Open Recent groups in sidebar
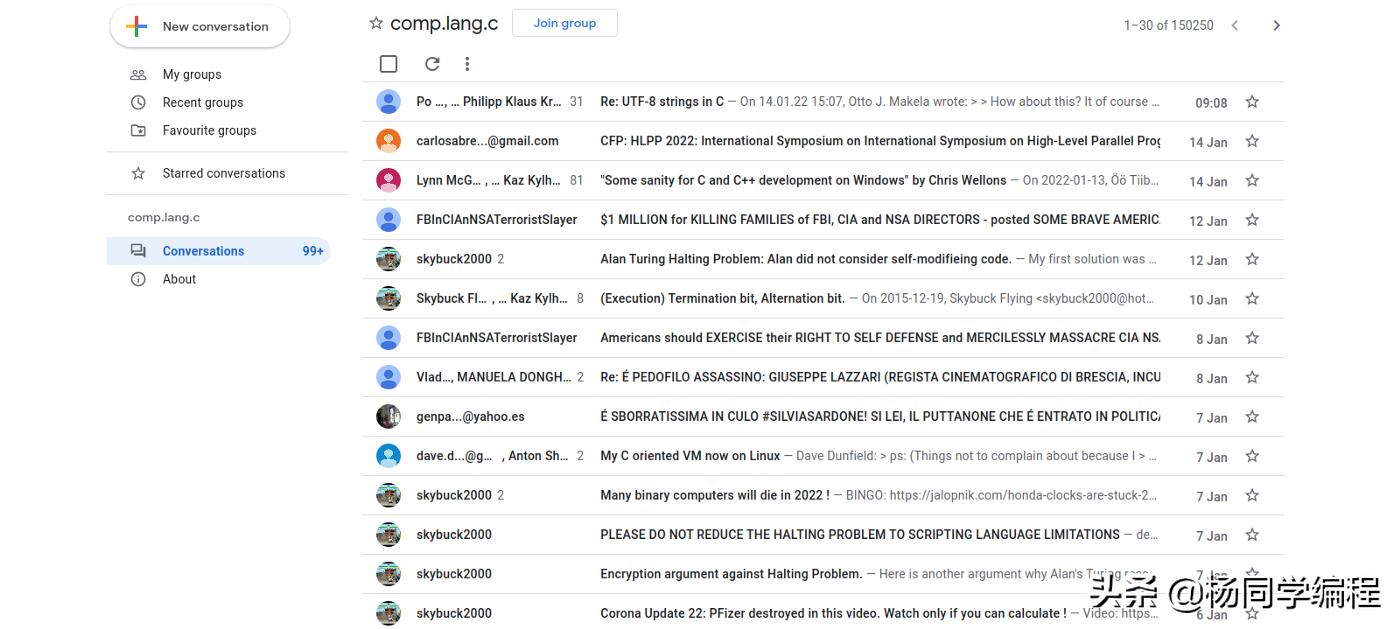1400x629 pixels. (x=202, y=102)
